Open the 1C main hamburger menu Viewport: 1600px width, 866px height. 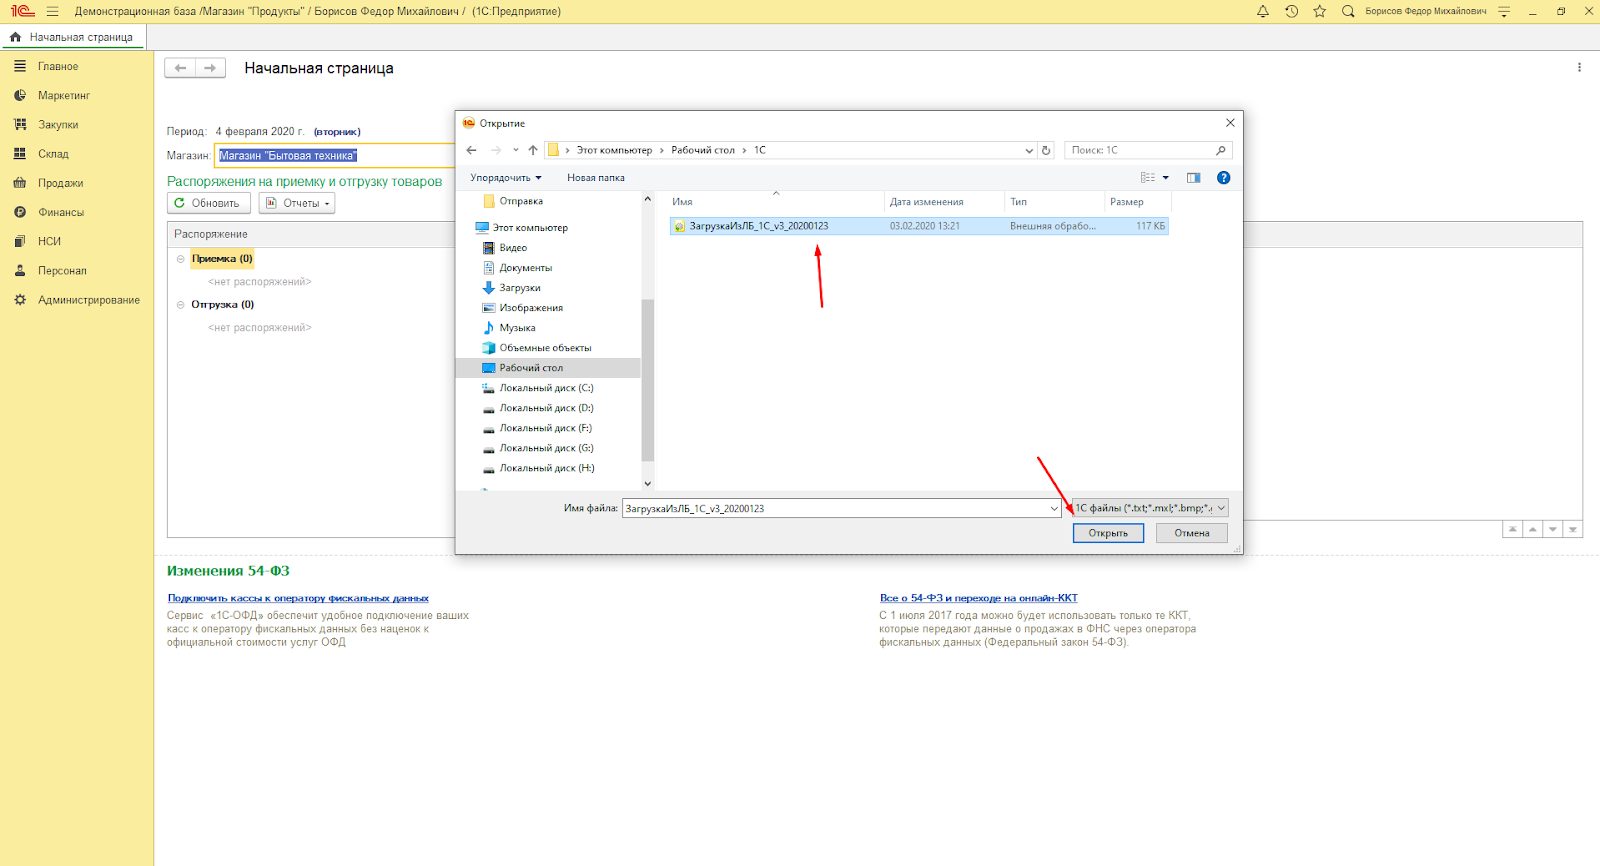click(52, 12)
